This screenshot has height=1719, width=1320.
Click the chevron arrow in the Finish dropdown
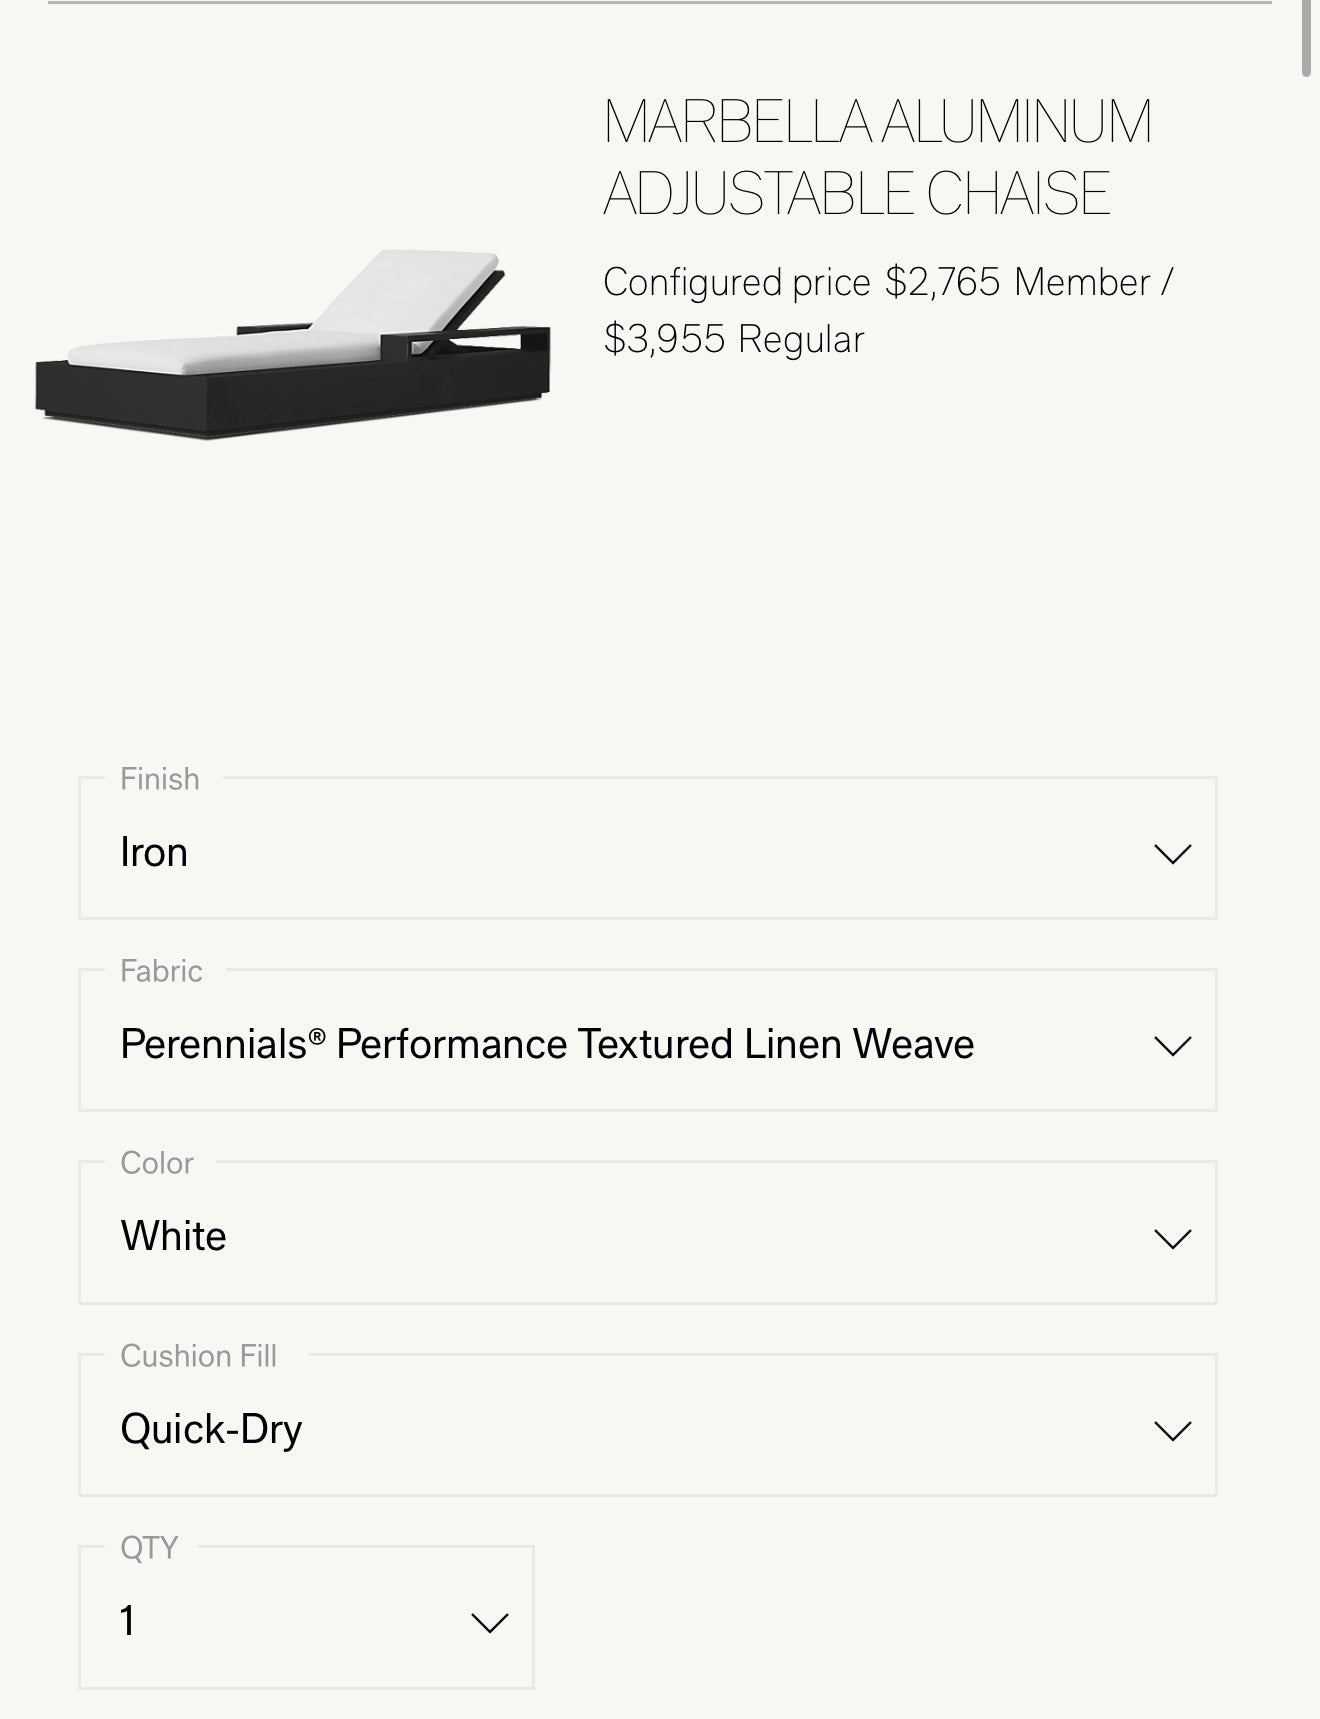(x=1172, y=853)
